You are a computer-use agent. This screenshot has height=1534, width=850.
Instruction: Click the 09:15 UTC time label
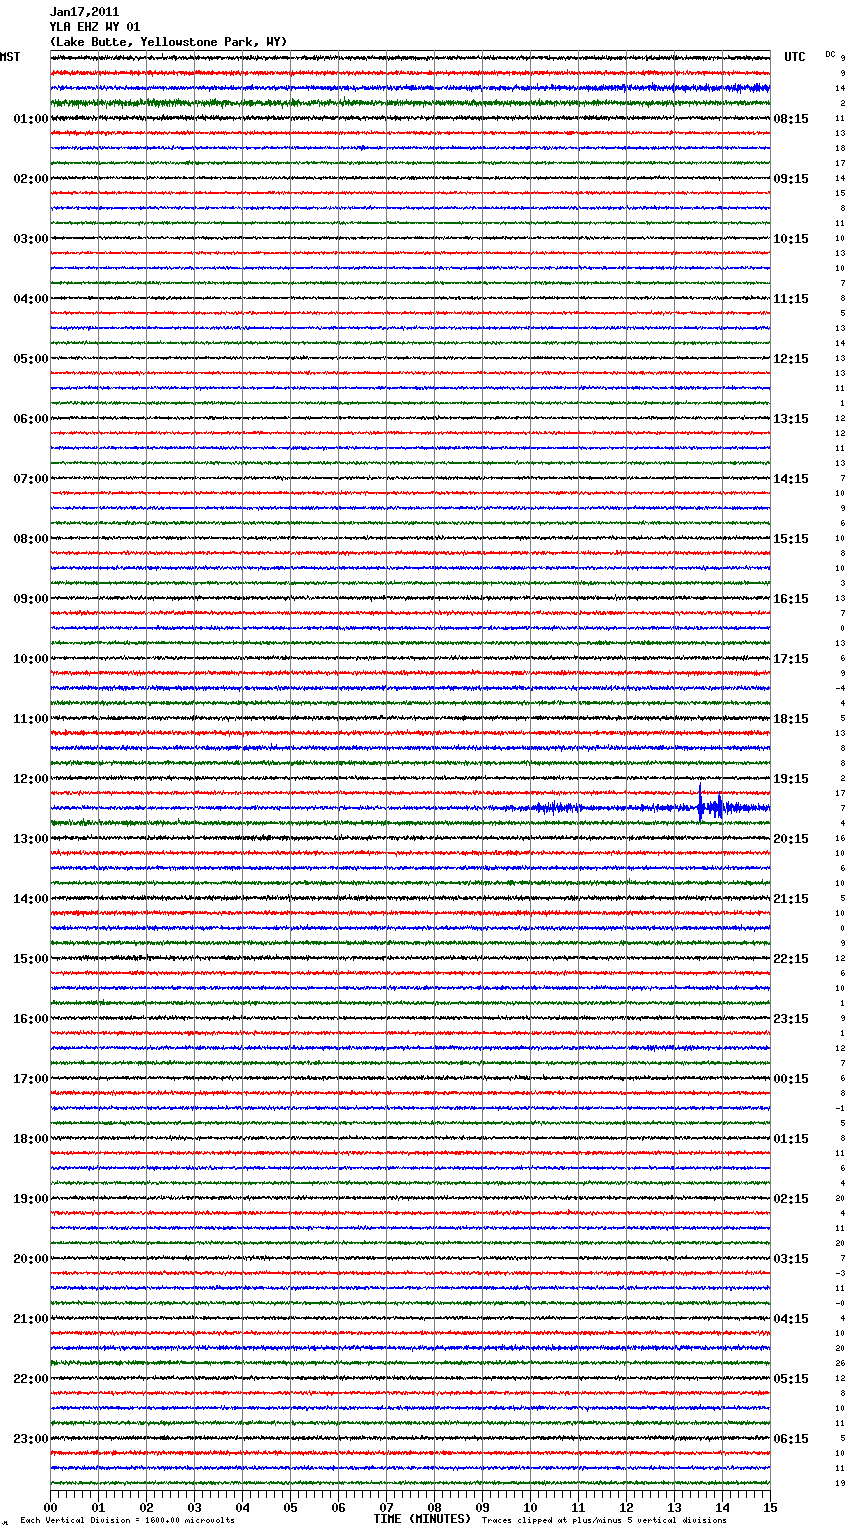pos(791,179)
